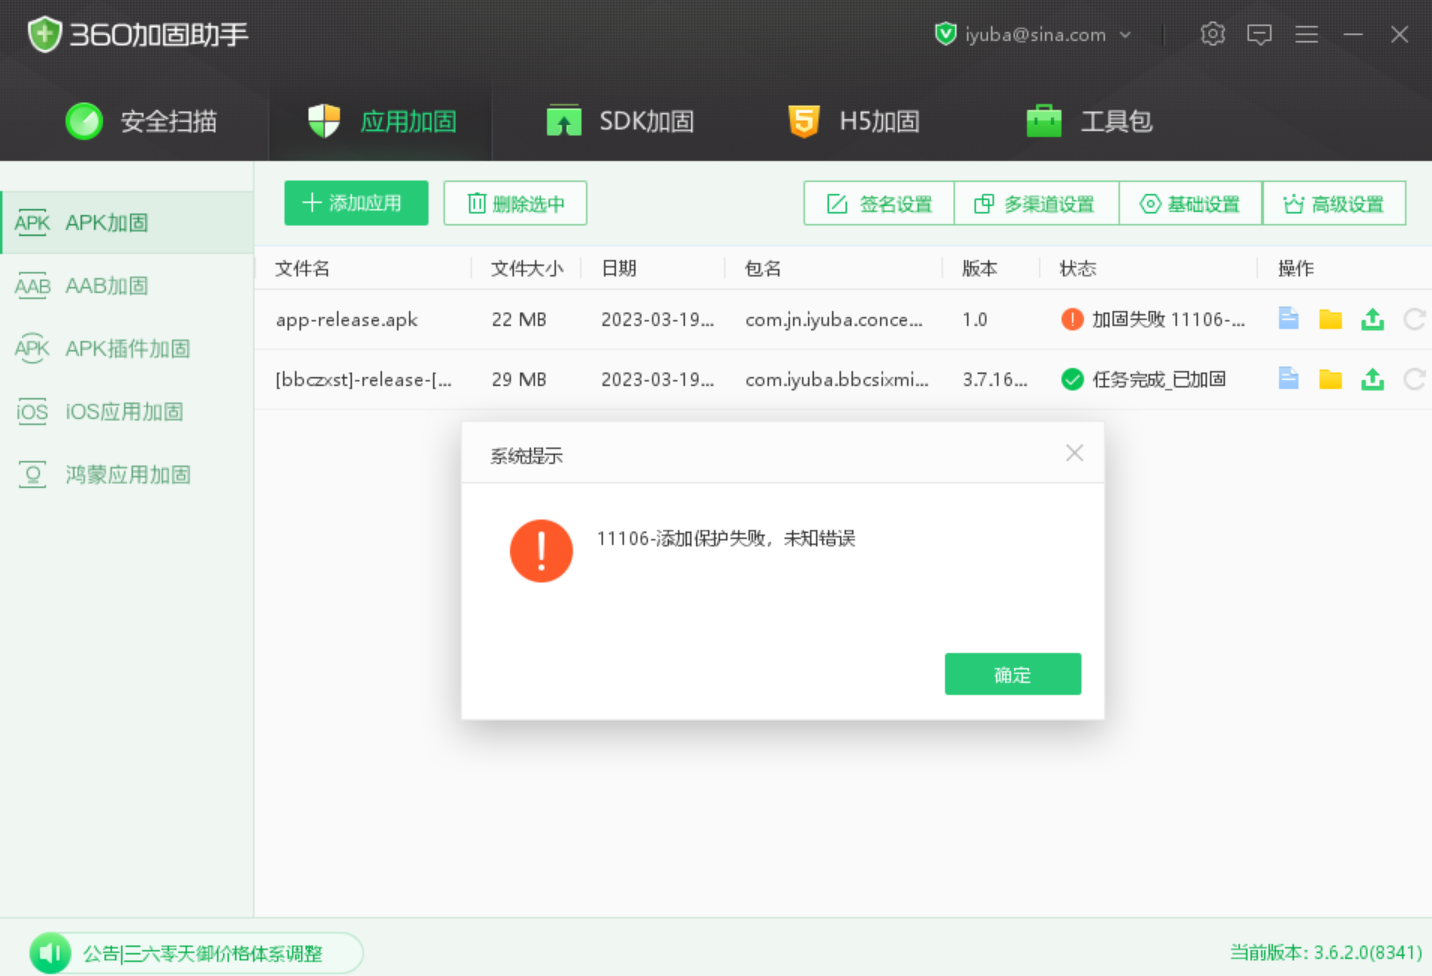View log file for [bbczxst]-release row

click(1288, 379)
